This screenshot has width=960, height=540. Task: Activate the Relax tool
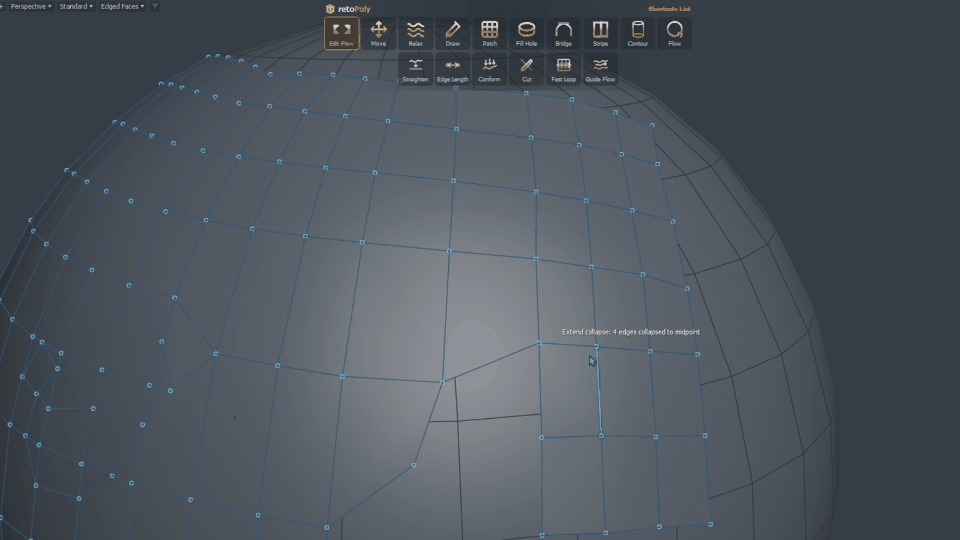(415, 34)
